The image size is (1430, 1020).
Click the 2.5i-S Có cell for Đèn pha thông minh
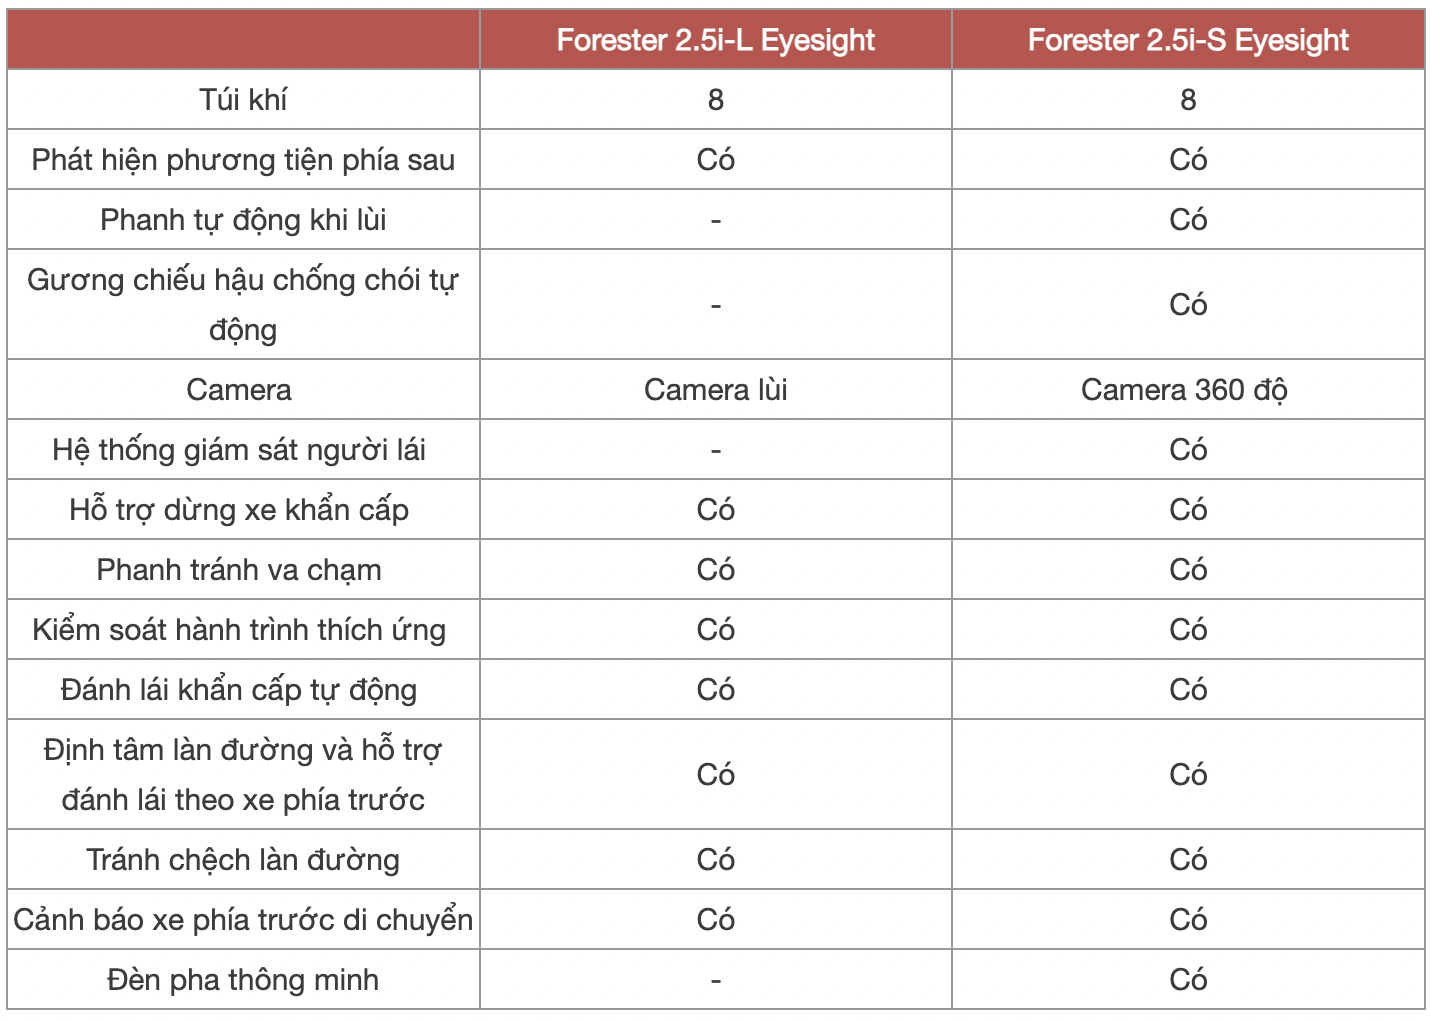tap(1188, 980)
